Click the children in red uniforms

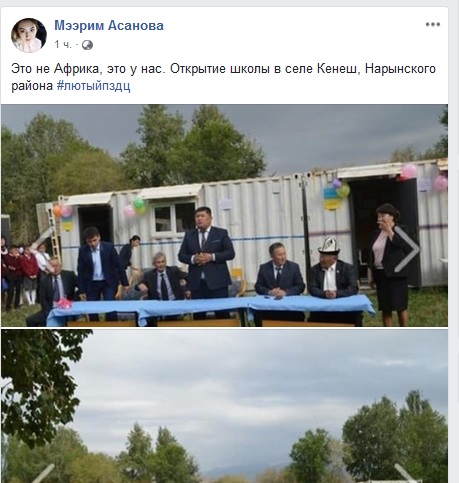click(x=23, y=273)
